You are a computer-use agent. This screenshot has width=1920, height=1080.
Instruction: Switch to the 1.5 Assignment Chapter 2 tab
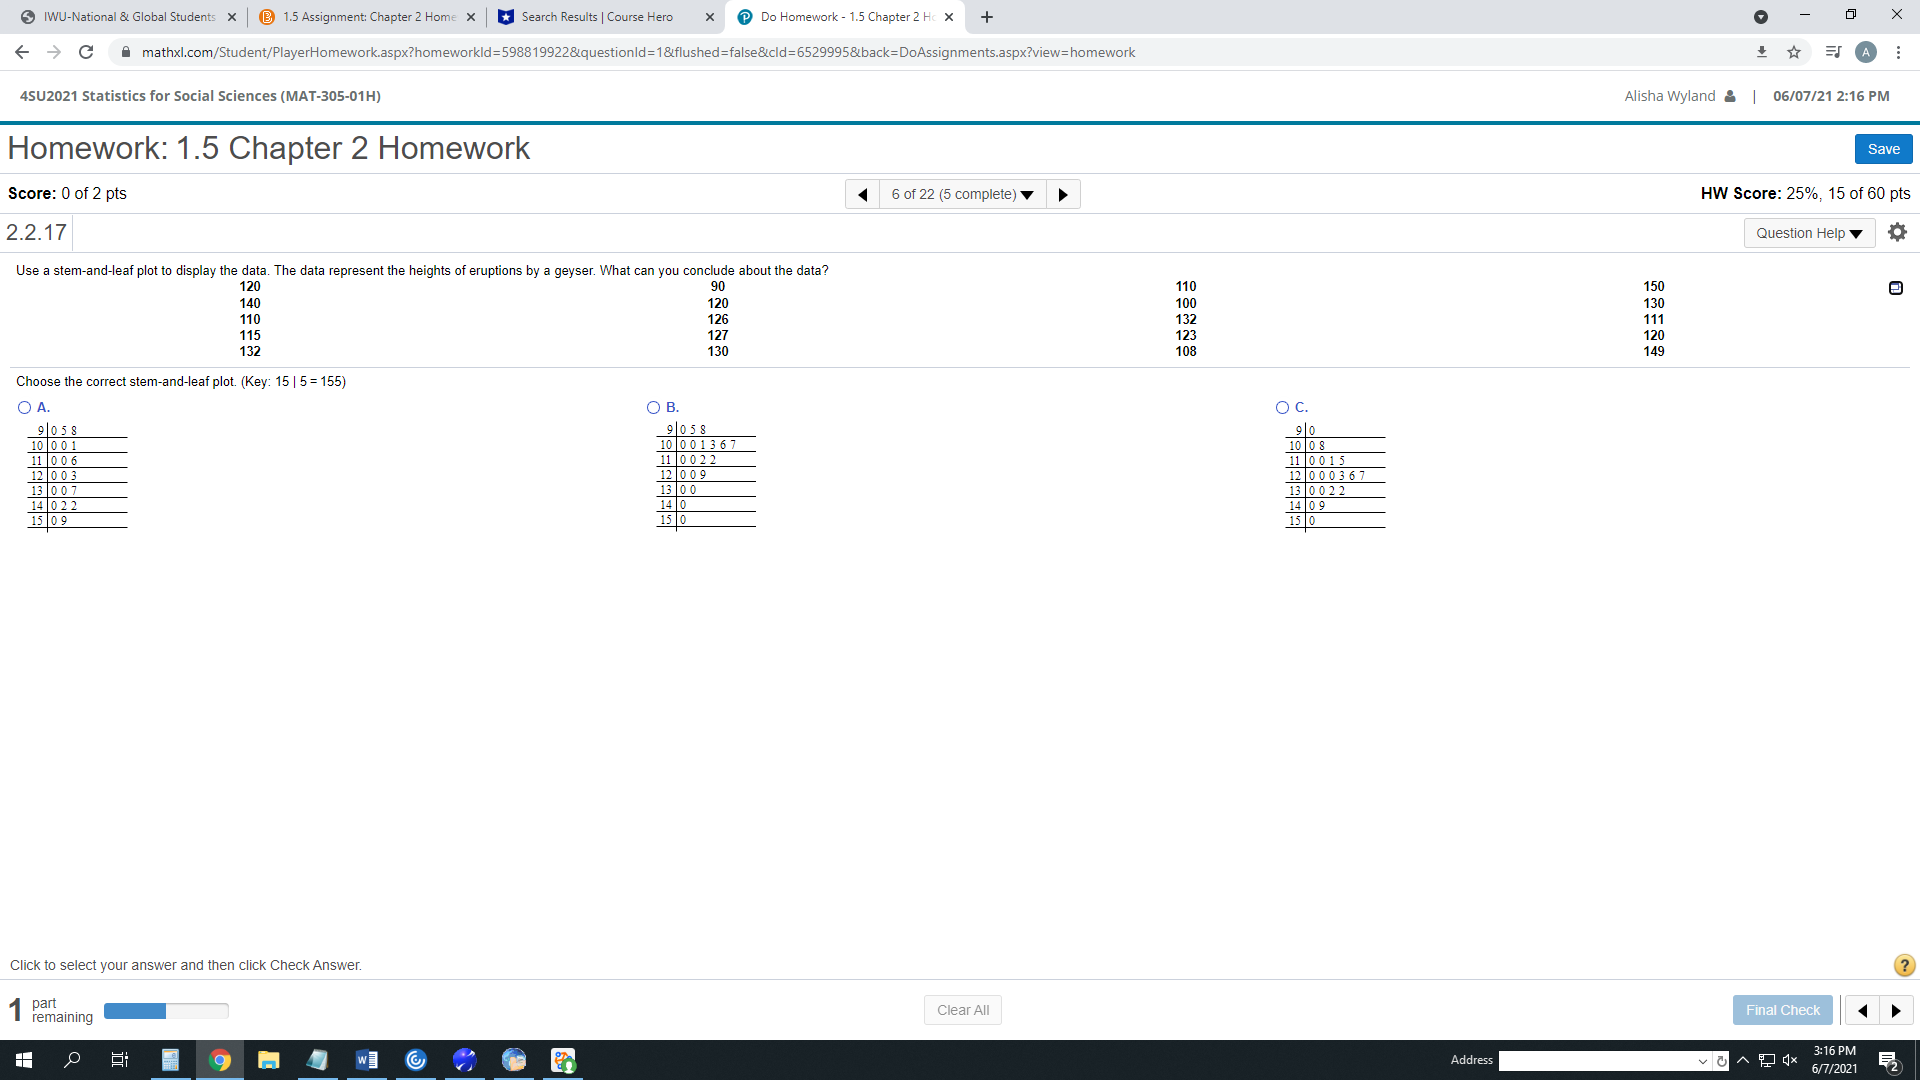(x=368, y=17)
